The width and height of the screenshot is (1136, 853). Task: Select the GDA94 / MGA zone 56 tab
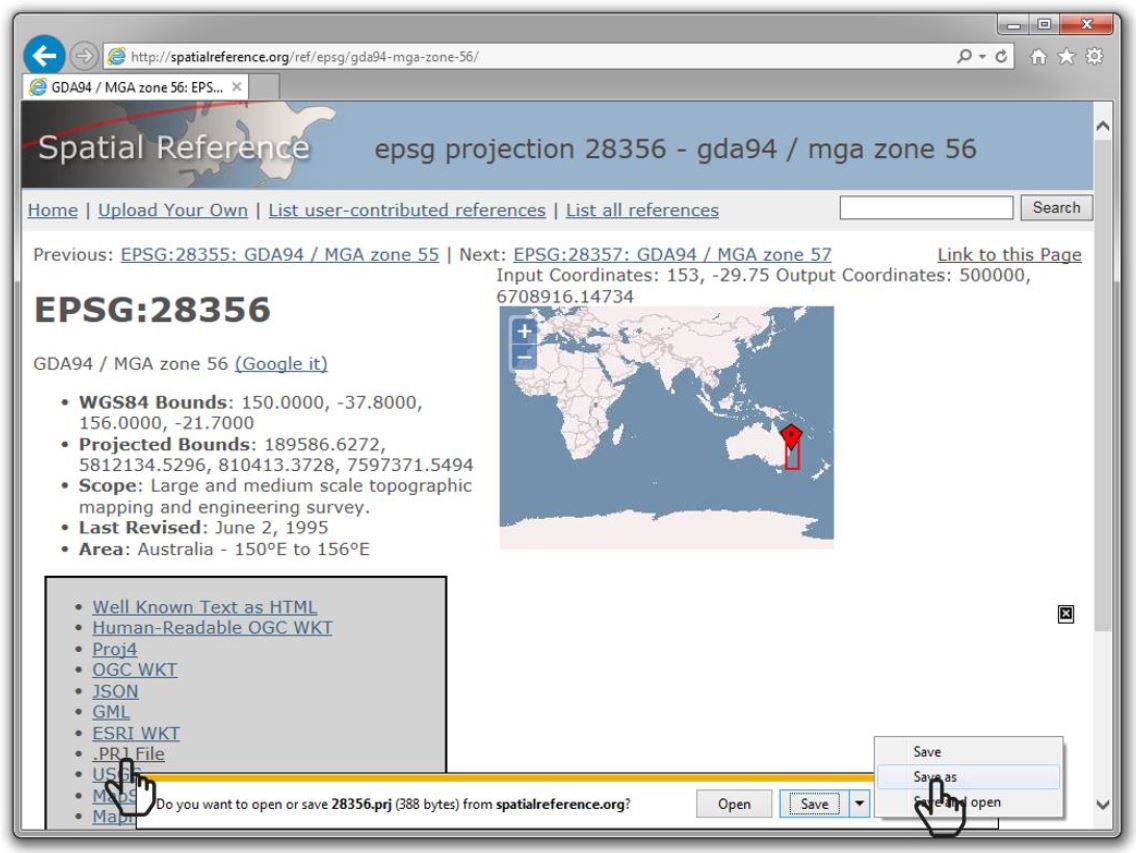pos(135,87)
